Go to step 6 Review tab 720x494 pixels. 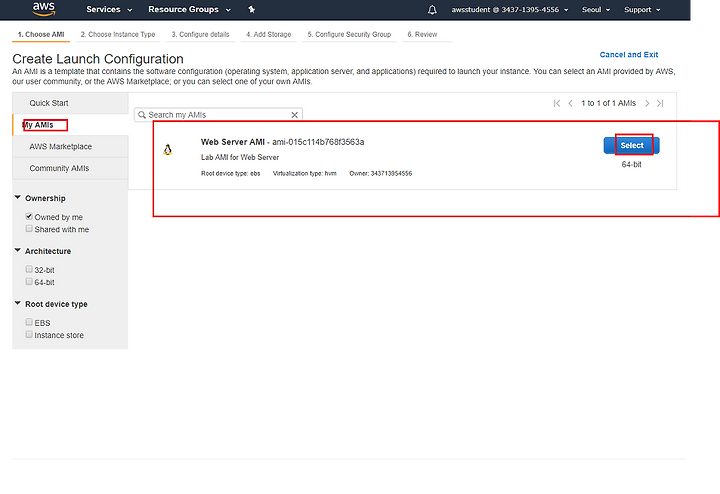click(x=422, y=34)
